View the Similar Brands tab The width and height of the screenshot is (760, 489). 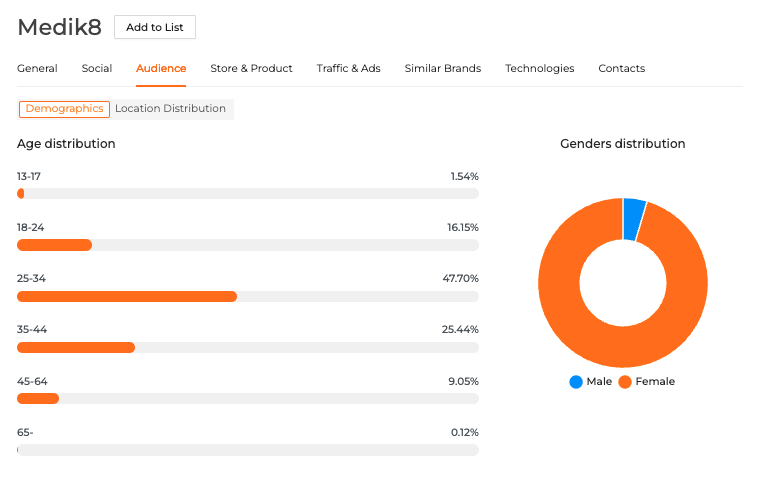point(442,69)
